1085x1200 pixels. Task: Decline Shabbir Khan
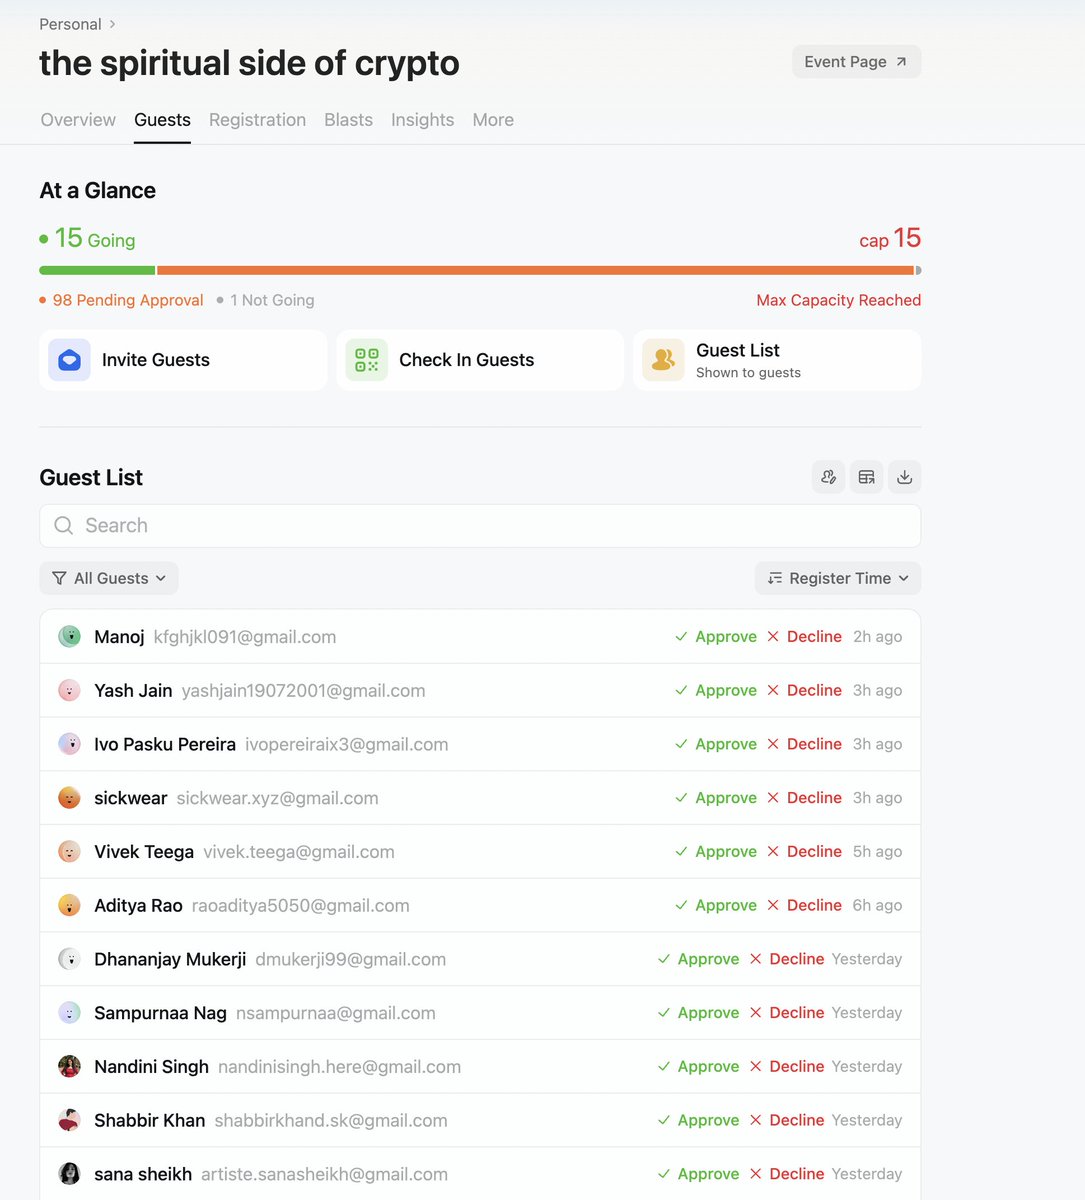click(x=787, y=1120)
